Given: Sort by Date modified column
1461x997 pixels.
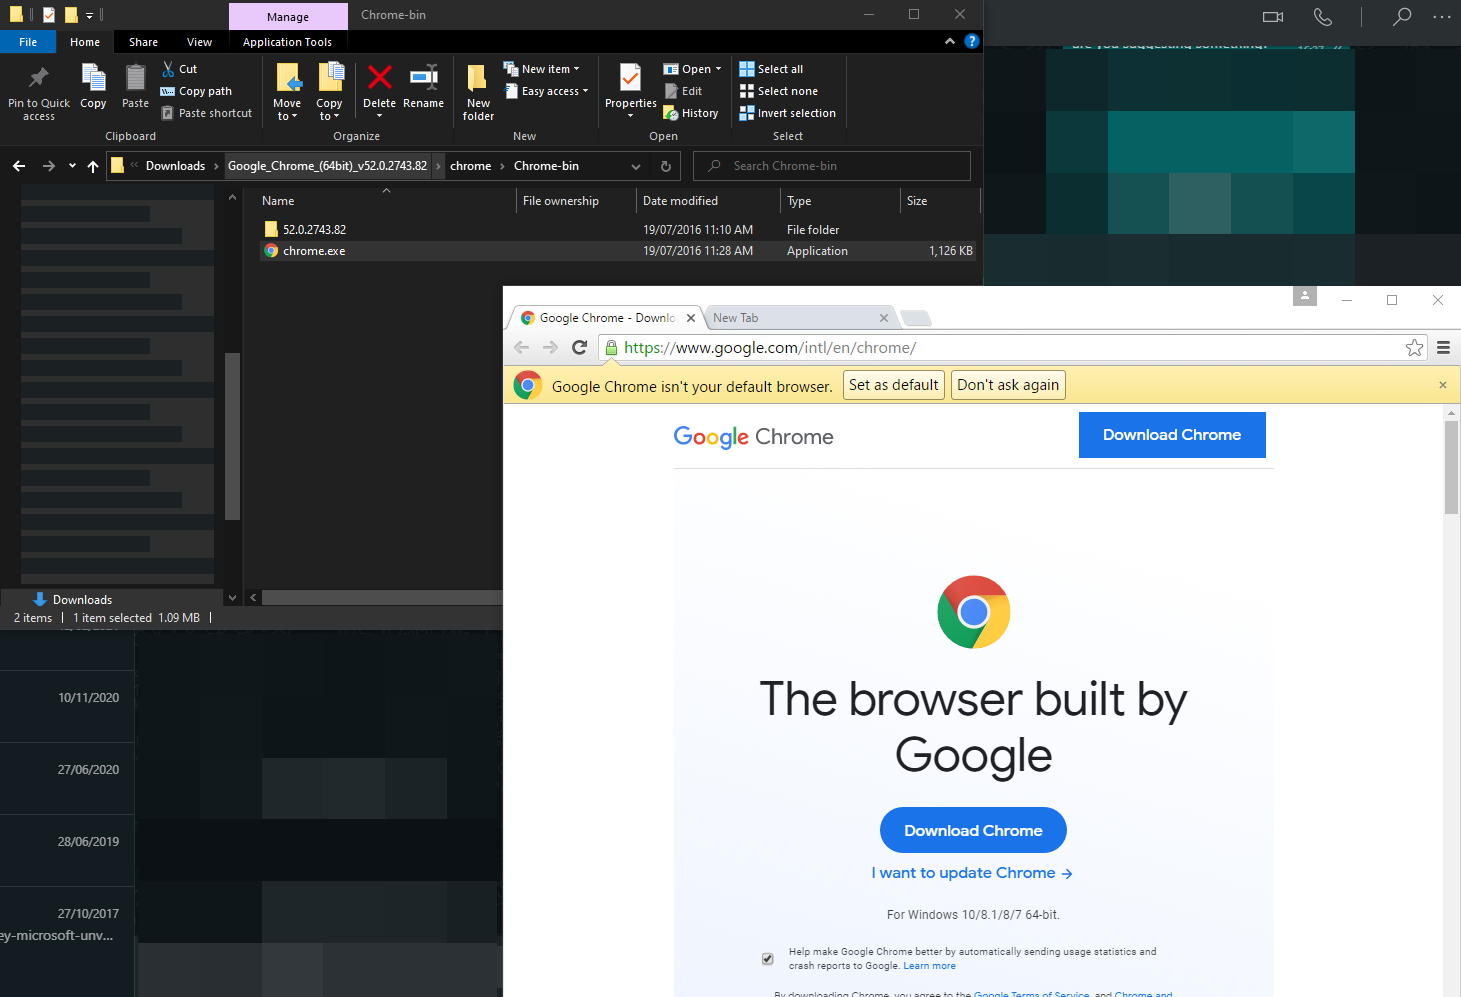Looking at the screenshot, I should pos(707,201).
